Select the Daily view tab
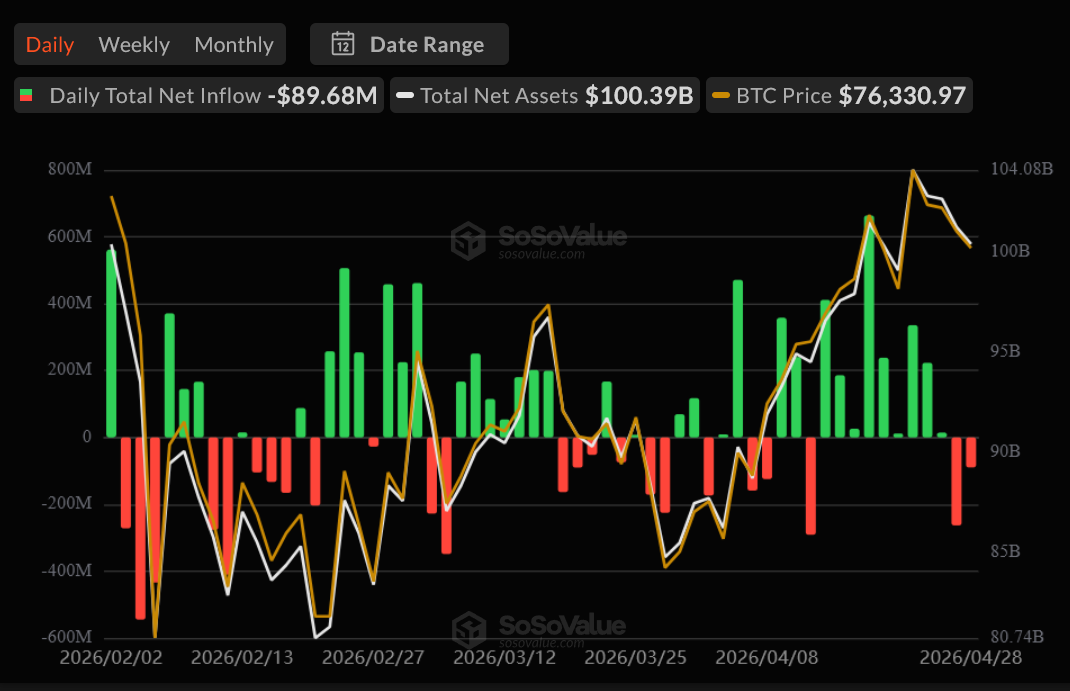The height and width of the screenshot is (691, 1070). (50, 44)
